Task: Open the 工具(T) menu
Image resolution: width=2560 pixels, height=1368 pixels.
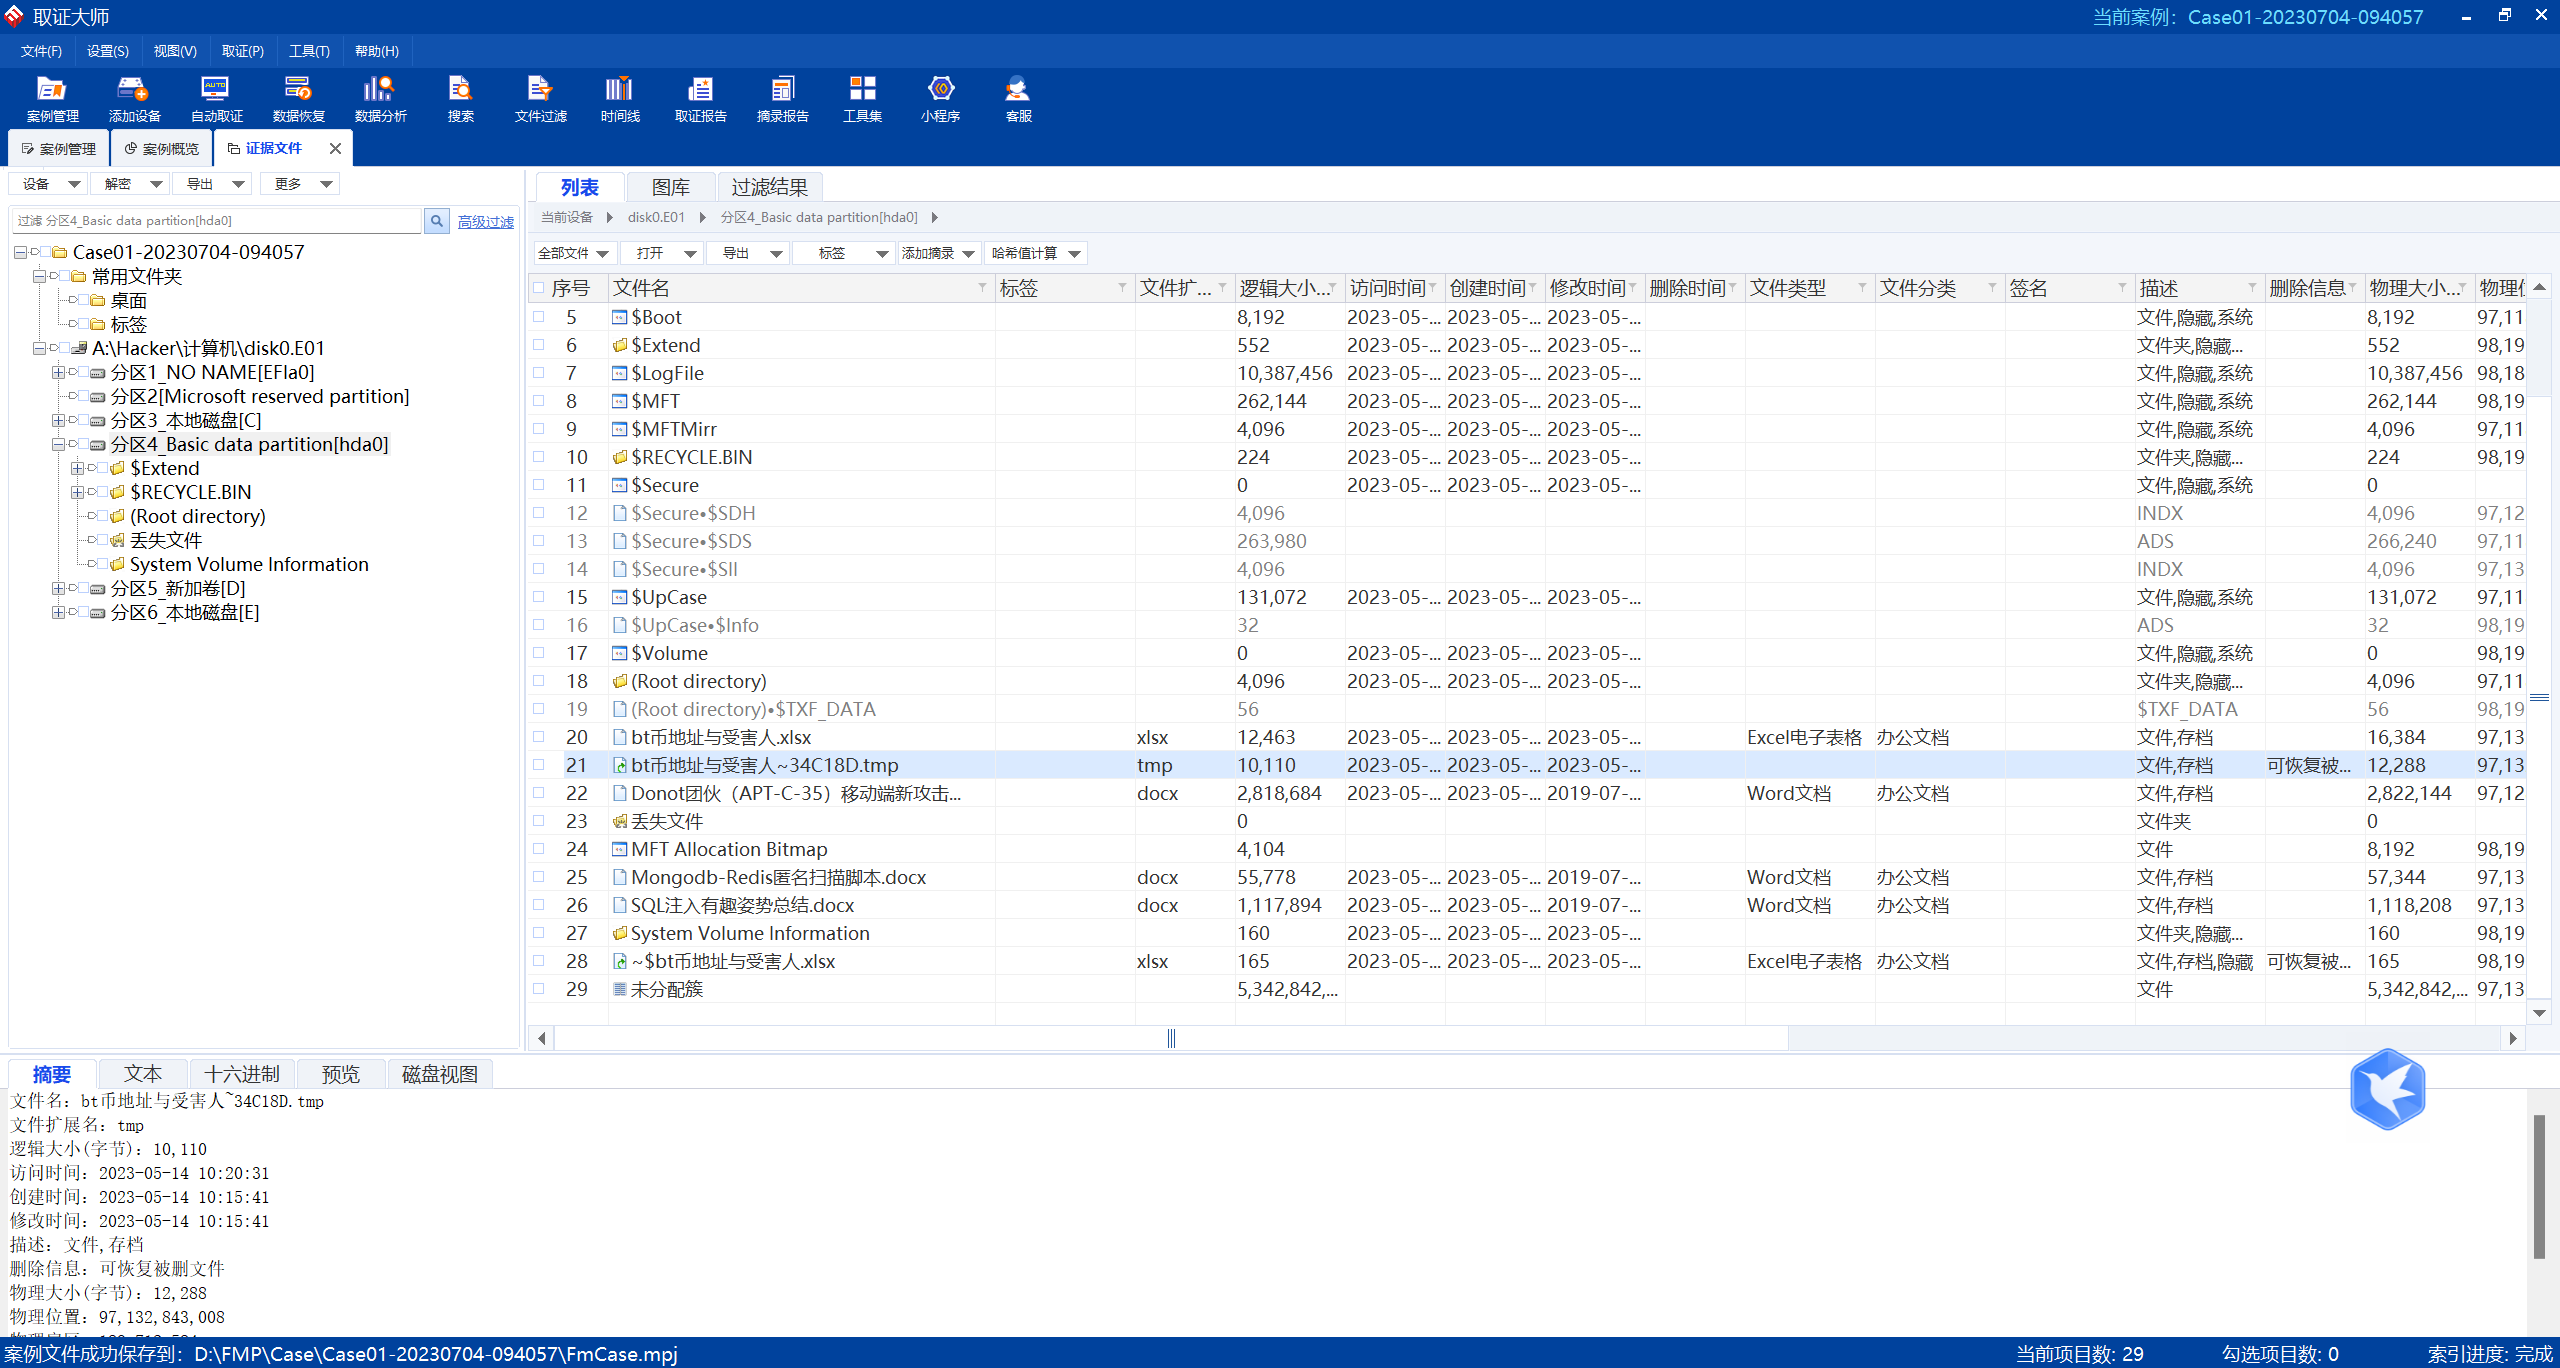Action: coord(309,51)
